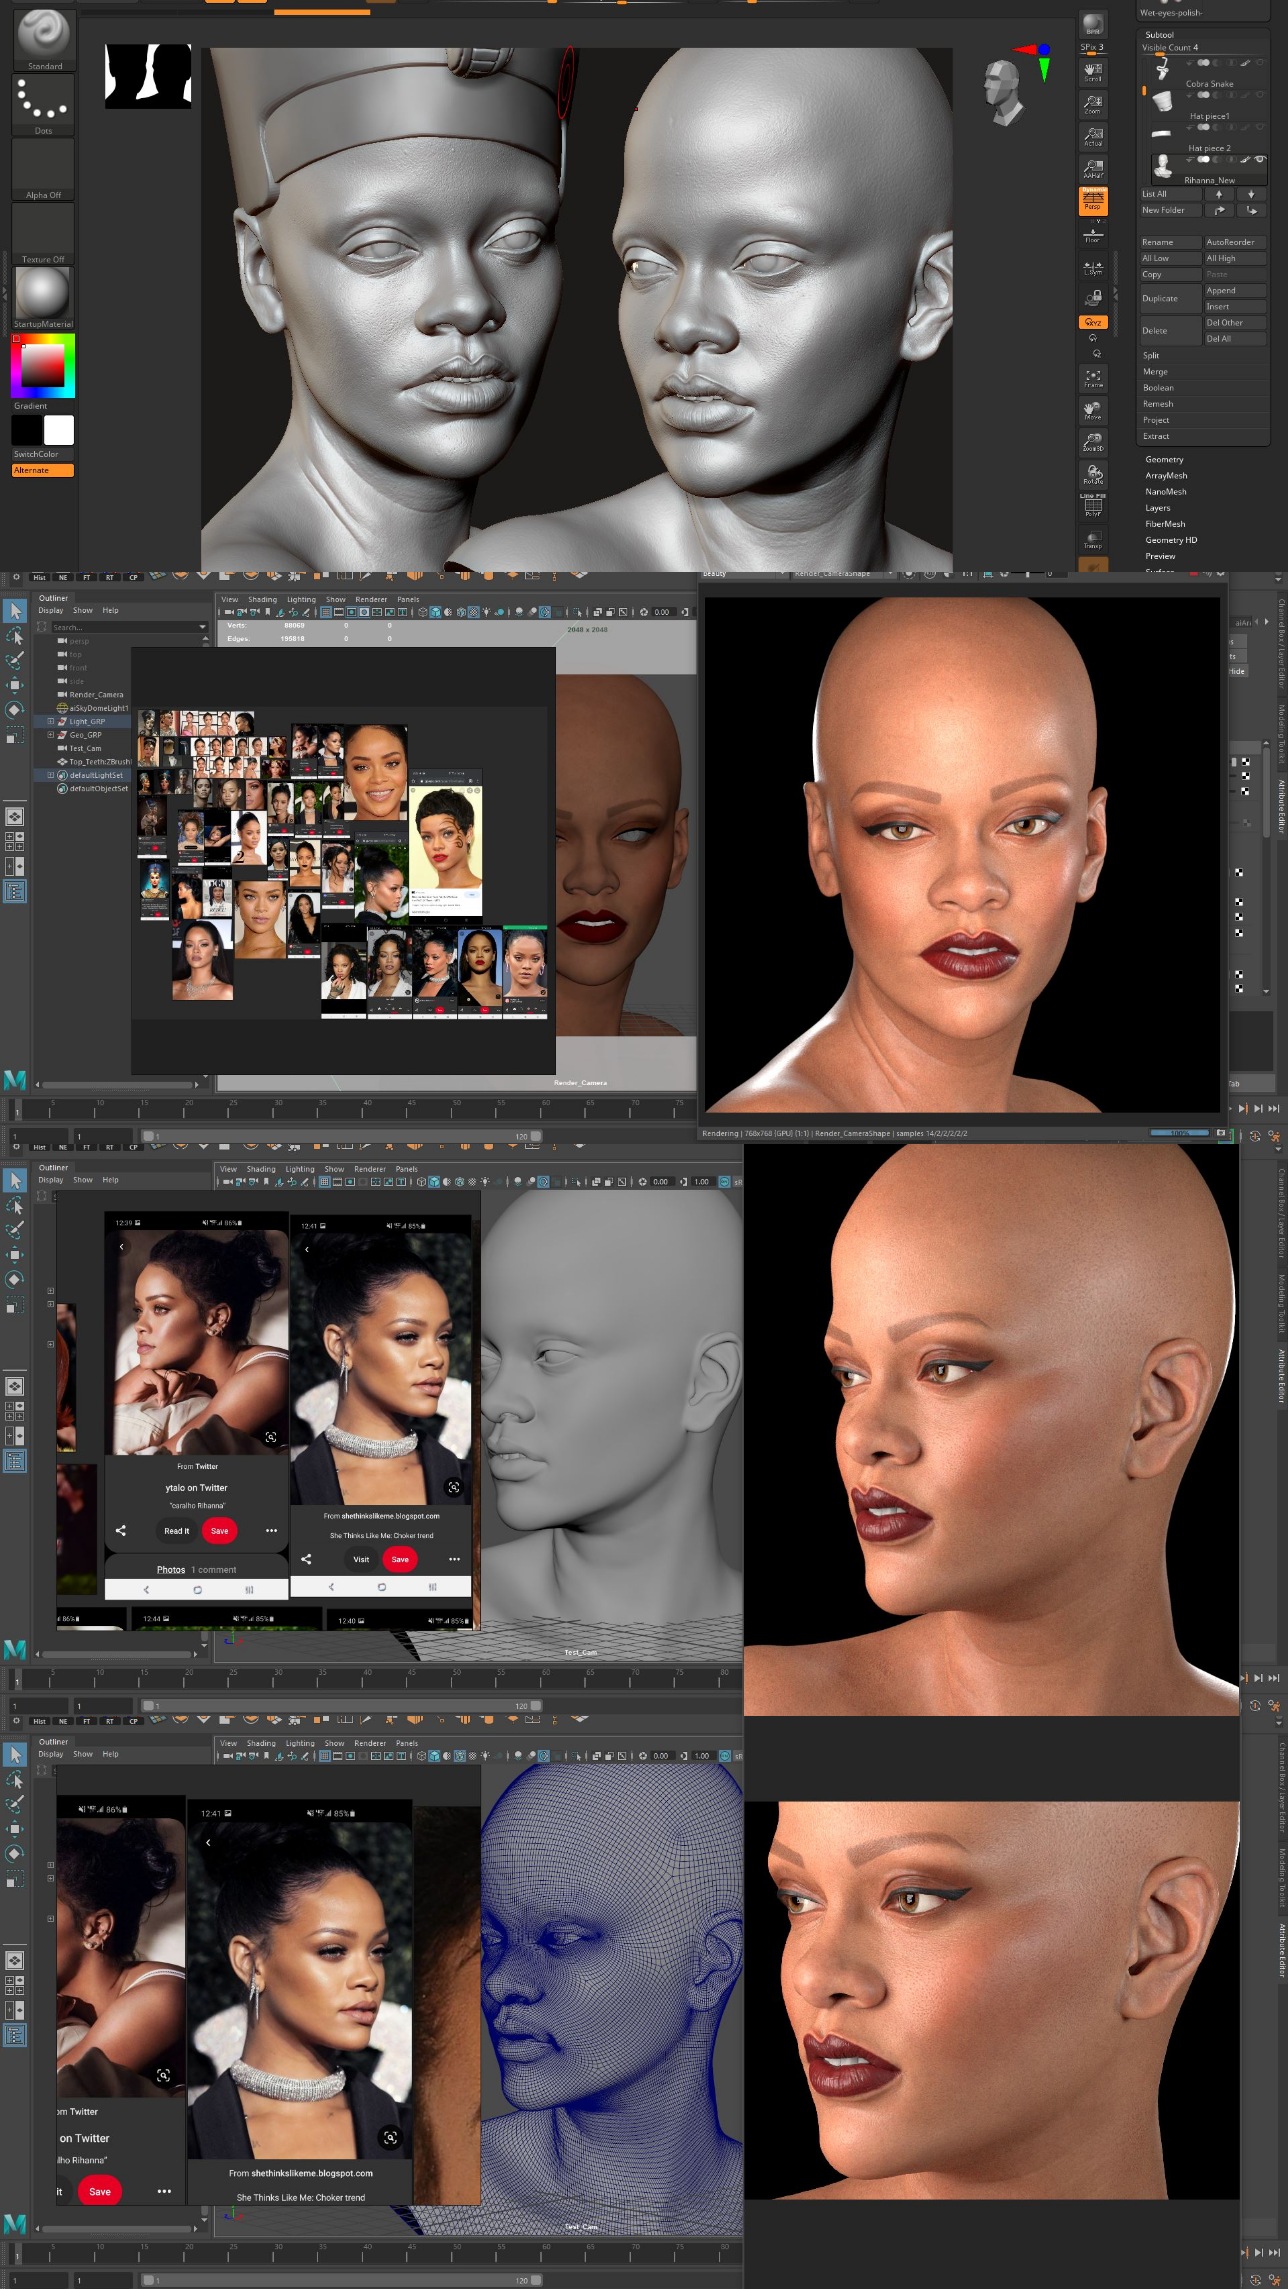Click the Z-axis rotation icon below XYZ

[1097, 353]
